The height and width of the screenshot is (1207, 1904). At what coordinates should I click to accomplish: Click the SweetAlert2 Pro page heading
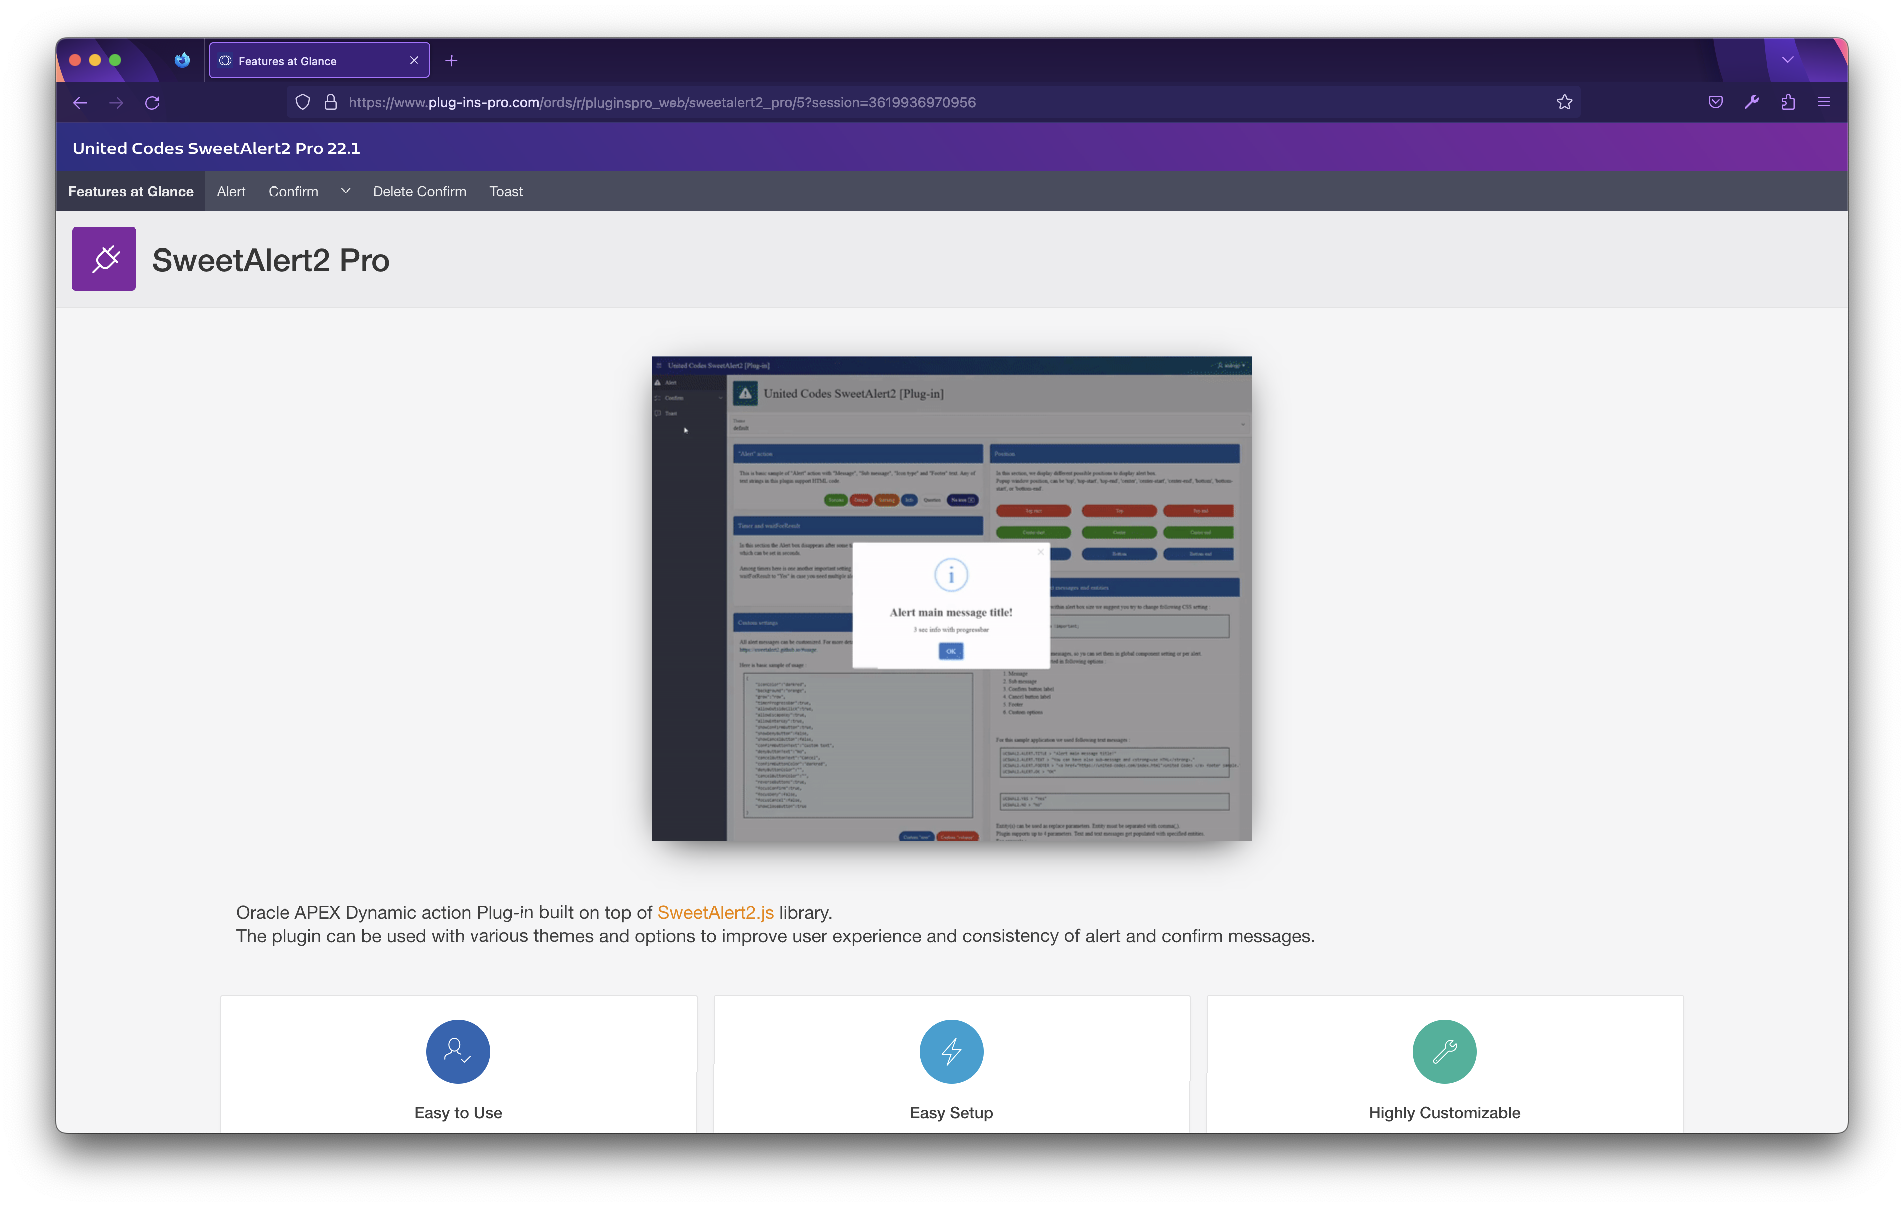(271, 260)
